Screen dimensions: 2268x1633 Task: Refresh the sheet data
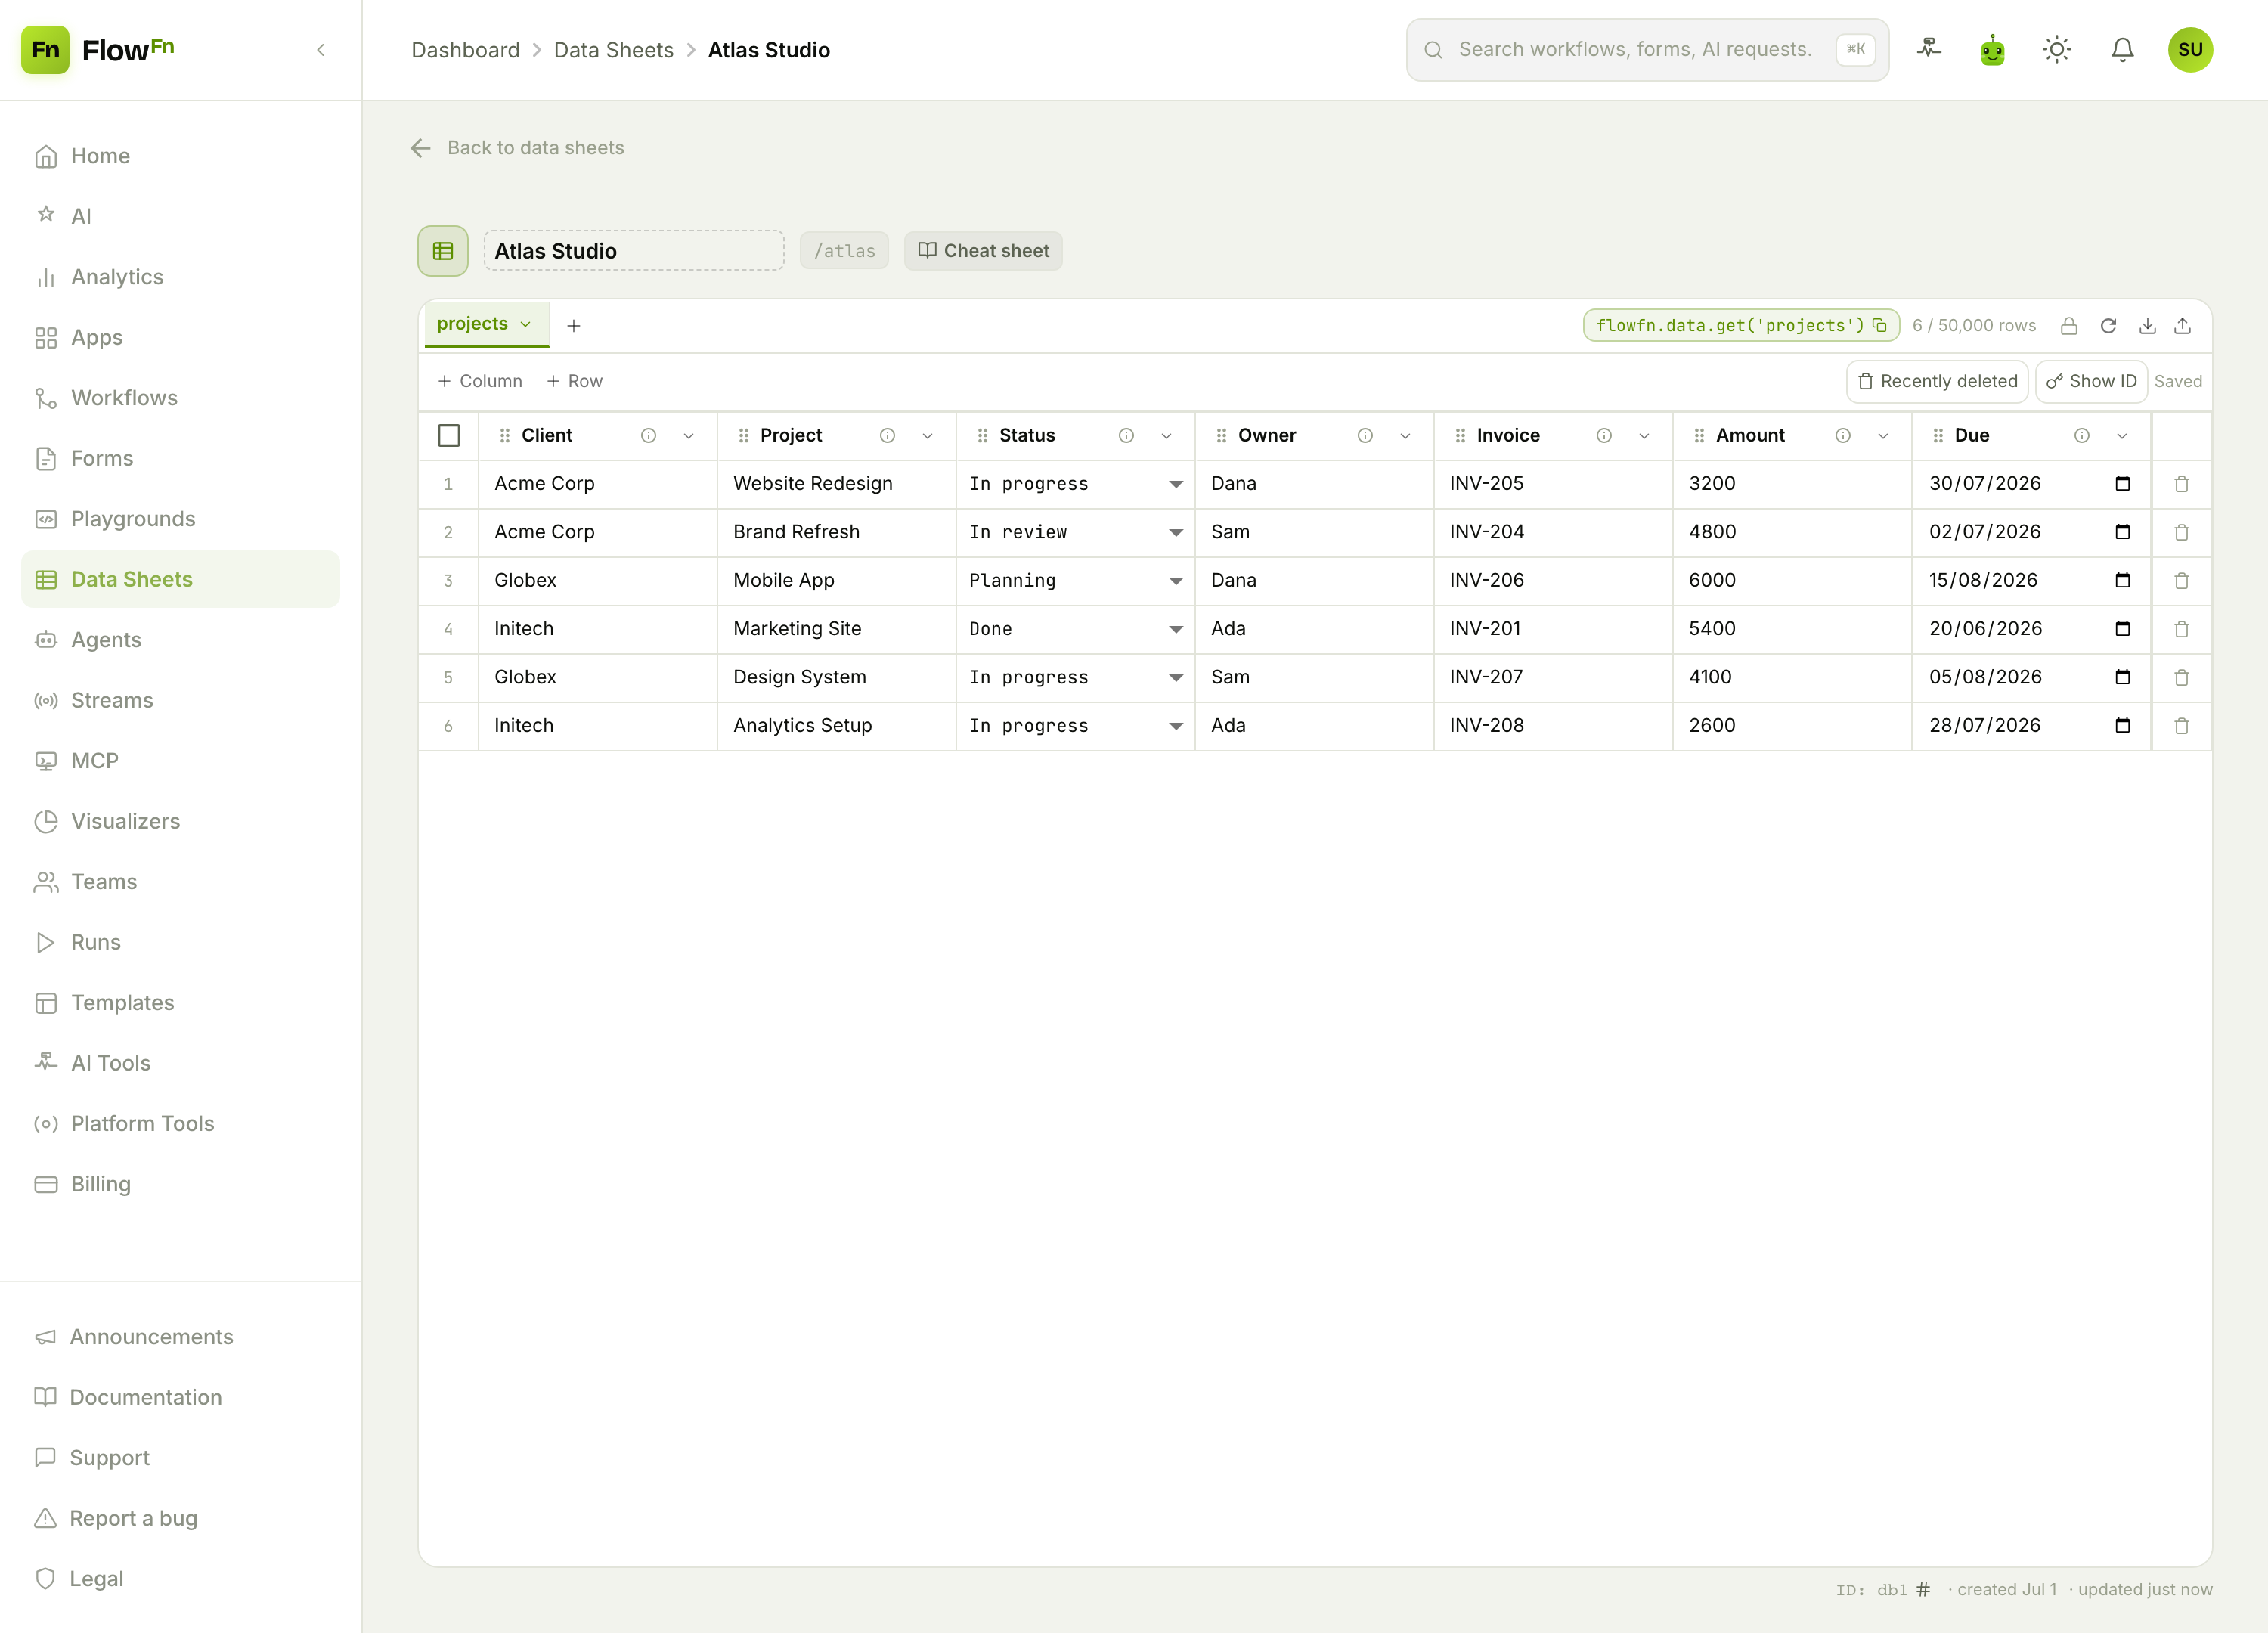click(2108, 326)
